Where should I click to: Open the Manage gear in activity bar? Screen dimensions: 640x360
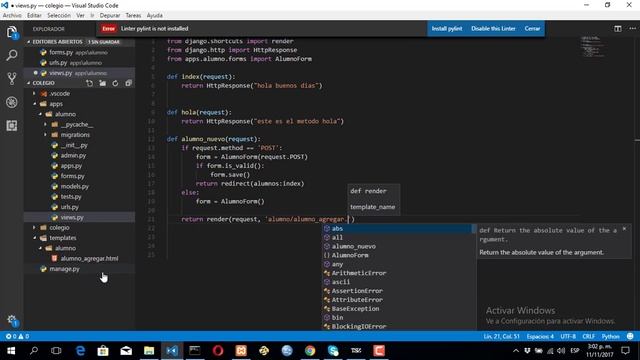pos(12,320)
